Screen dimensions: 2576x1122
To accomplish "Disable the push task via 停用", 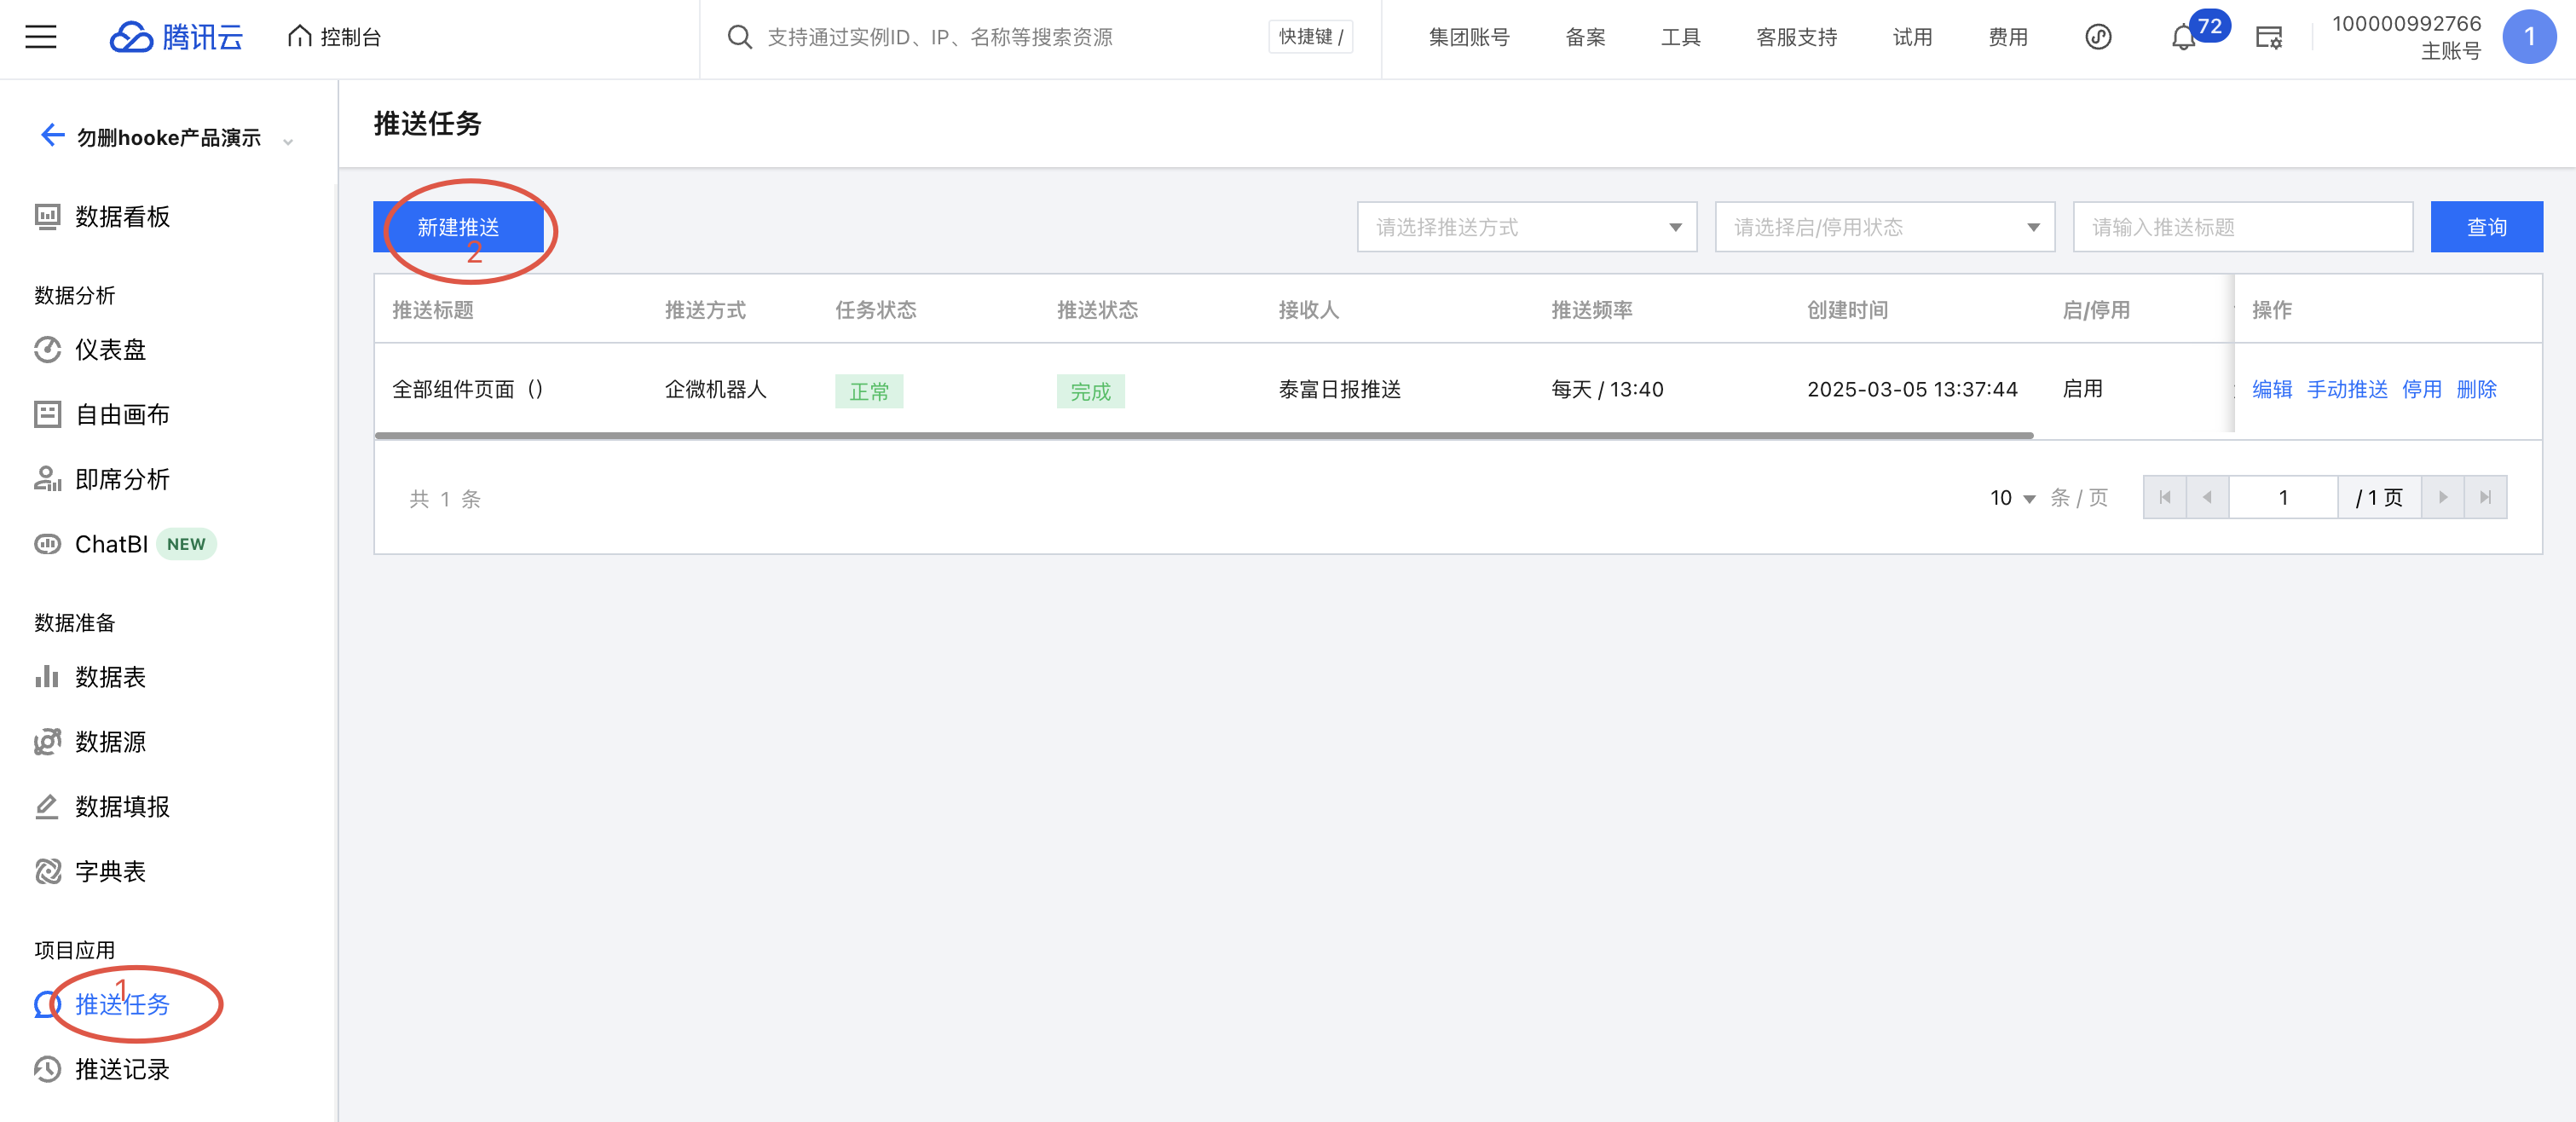I will point(2421,389).
